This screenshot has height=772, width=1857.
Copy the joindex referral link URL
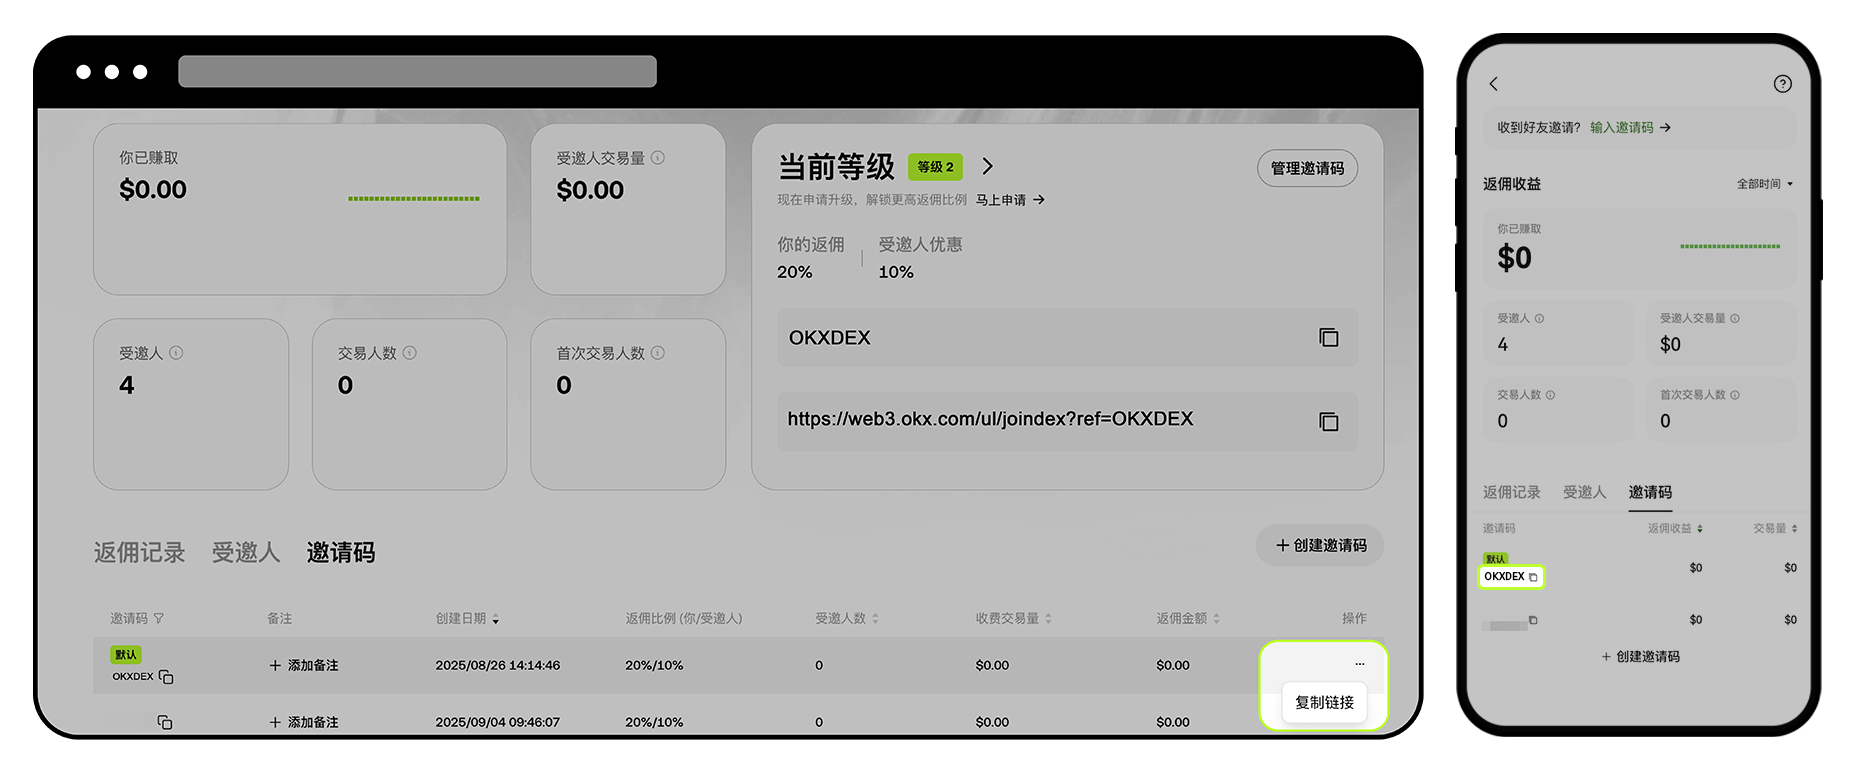coord(1328,422)
